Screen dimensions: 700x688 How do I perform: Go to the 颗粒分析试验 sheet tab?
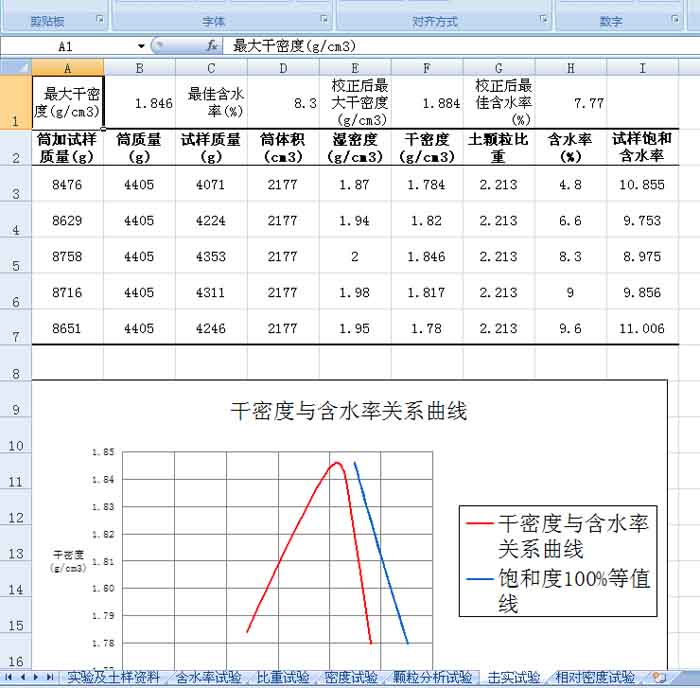432,678
